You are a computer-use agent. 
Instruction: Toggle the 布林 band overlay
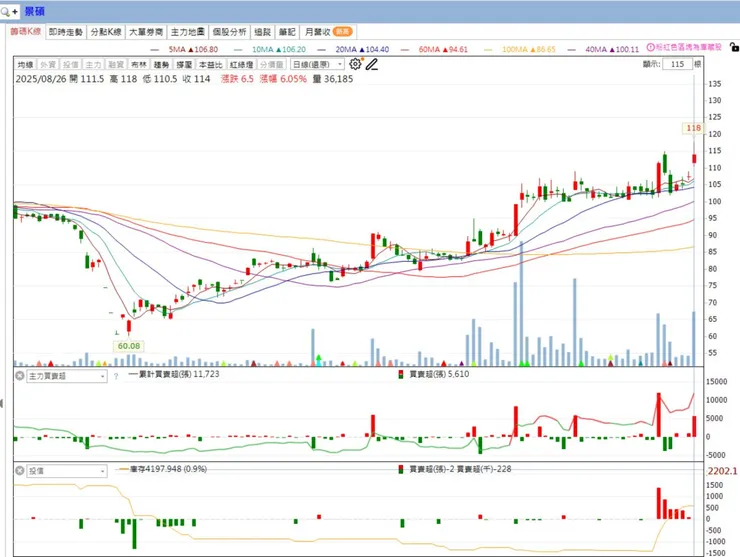click(139, 65)
